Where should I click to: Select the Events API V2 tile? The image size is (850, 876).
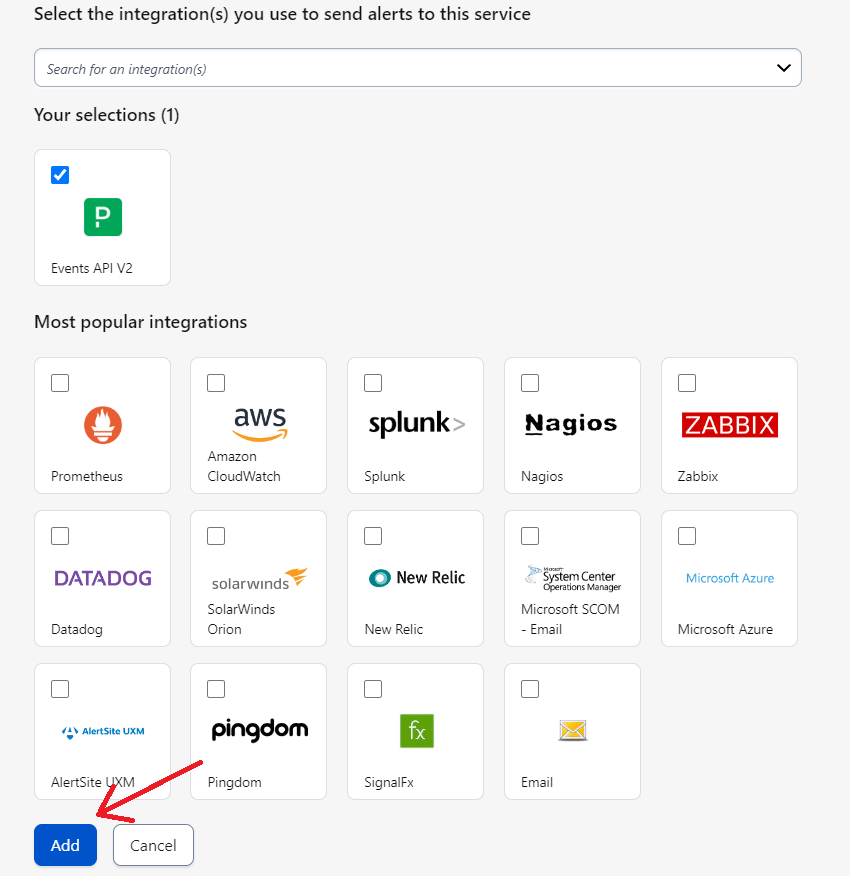point(102,217)
